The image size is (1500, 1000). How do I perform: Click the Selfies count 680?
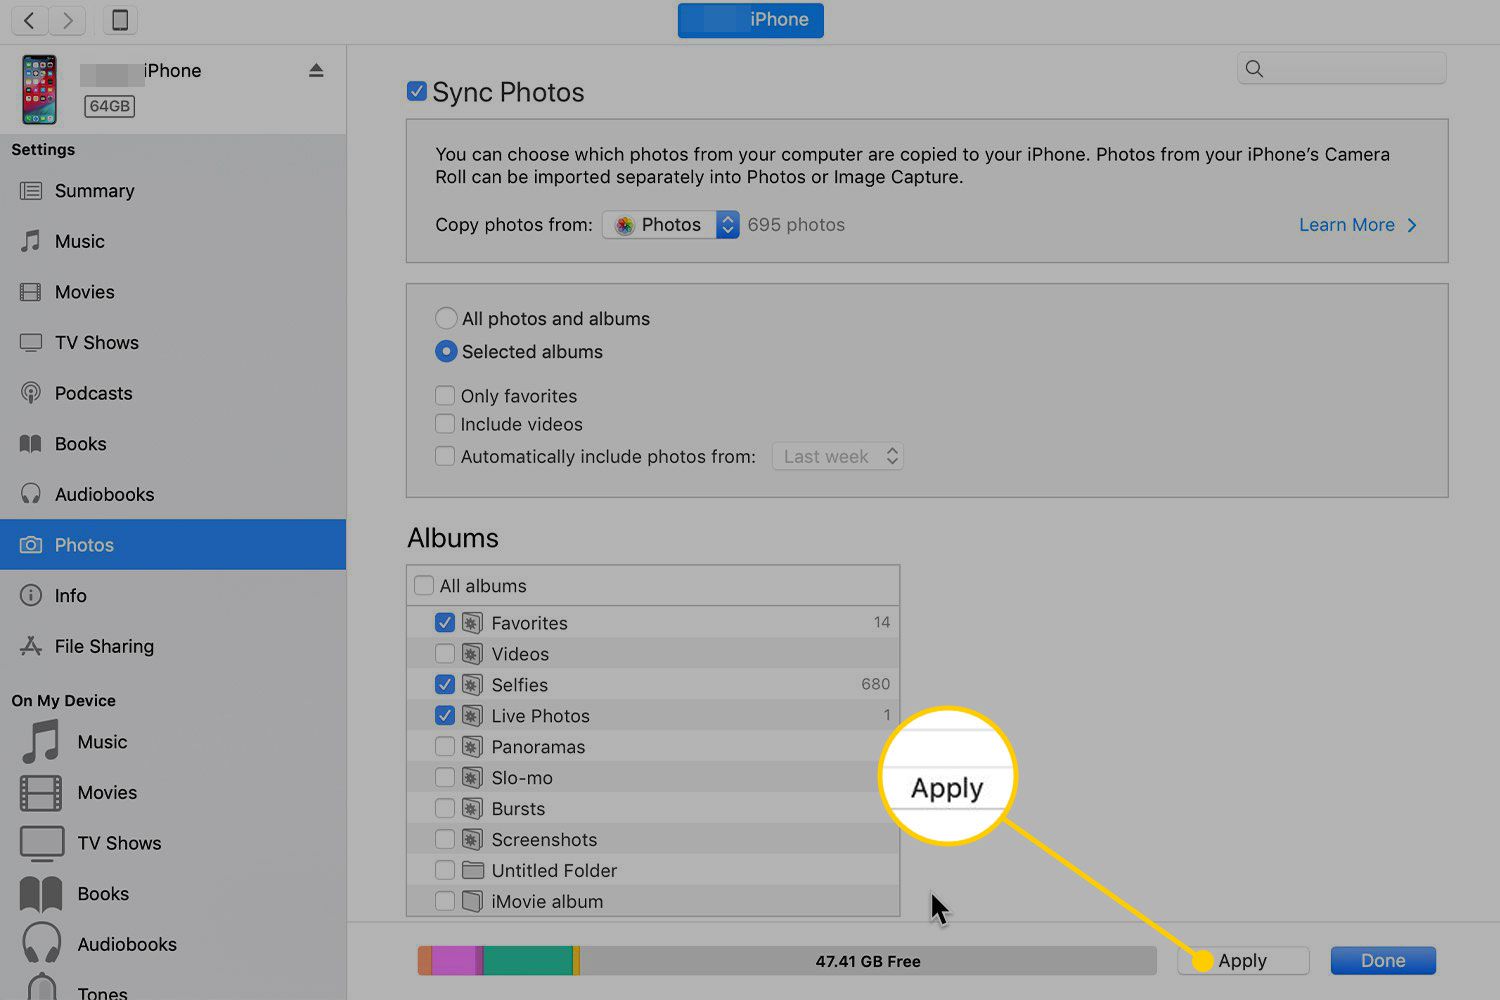pos(875,684)
